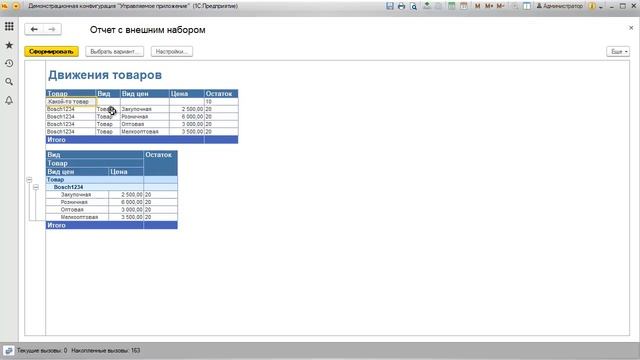Open the Еще dropdown menu
Image resolution: width=640 pixels, height=360 pixels.
pyautogui.click(x=618, y=51)
